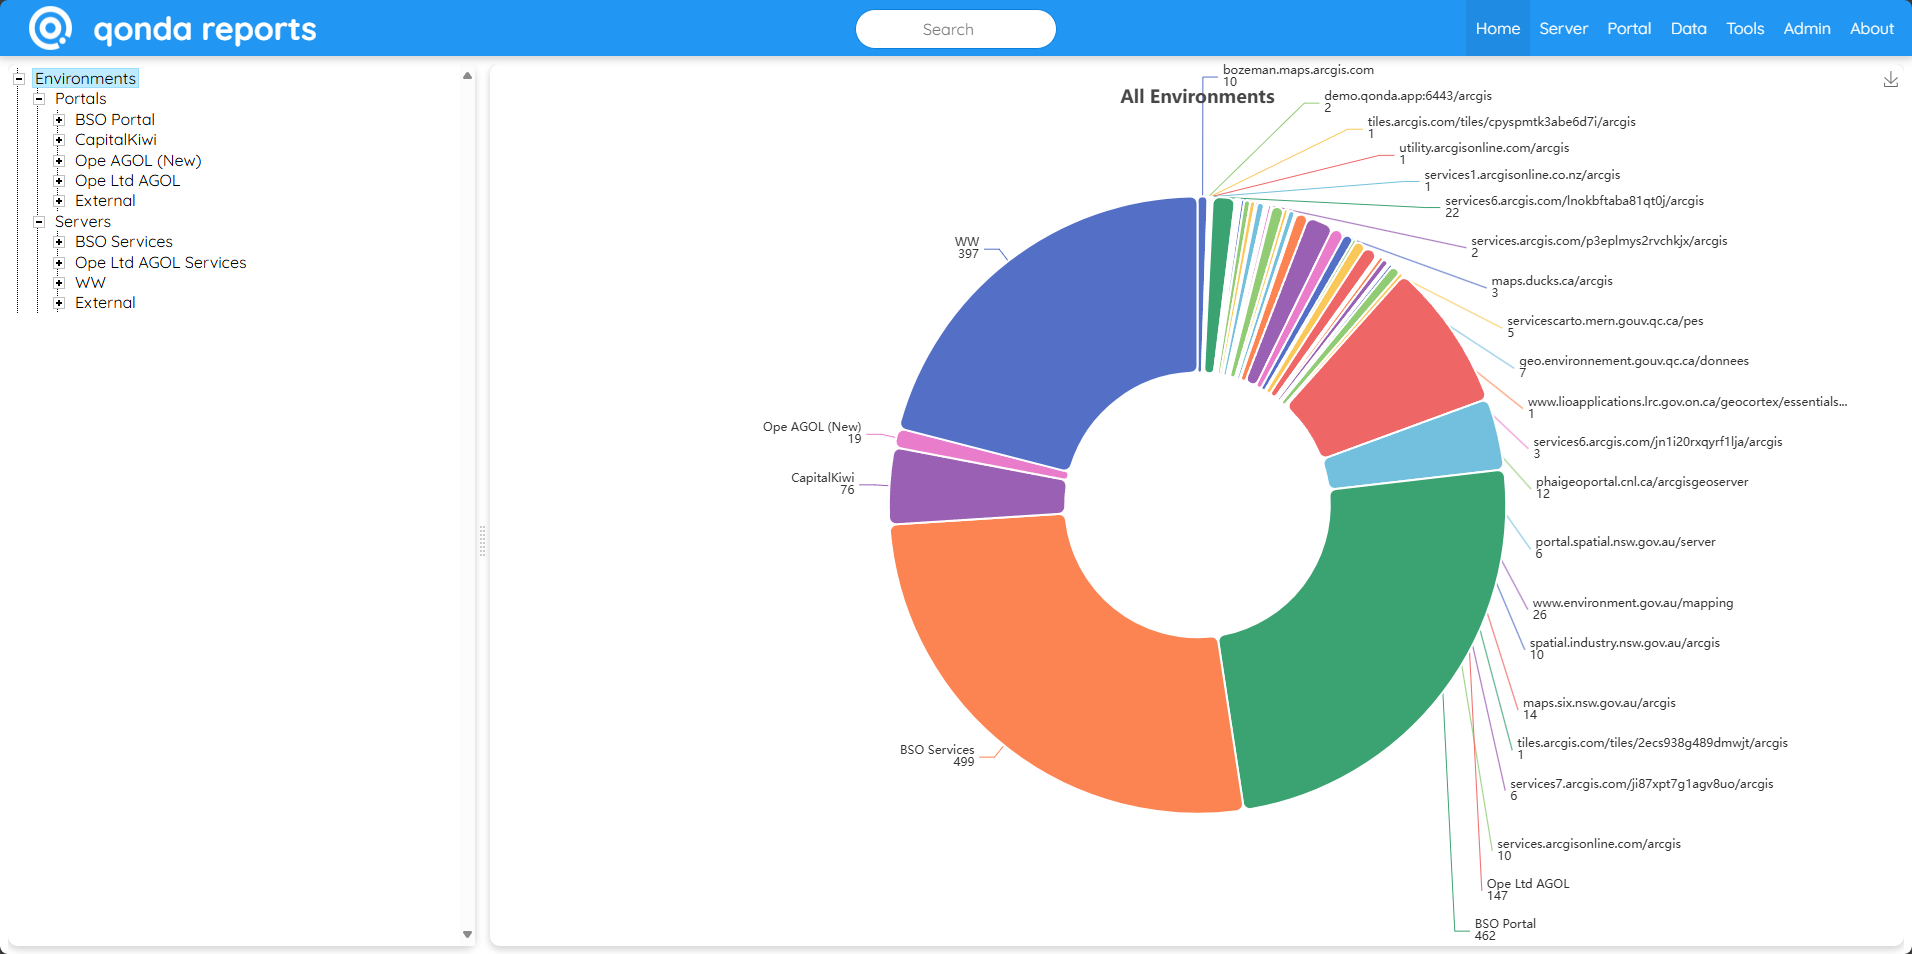Expand the WW server node
Viewport: 1912px width, 954px height.
(x=58, y=282)
